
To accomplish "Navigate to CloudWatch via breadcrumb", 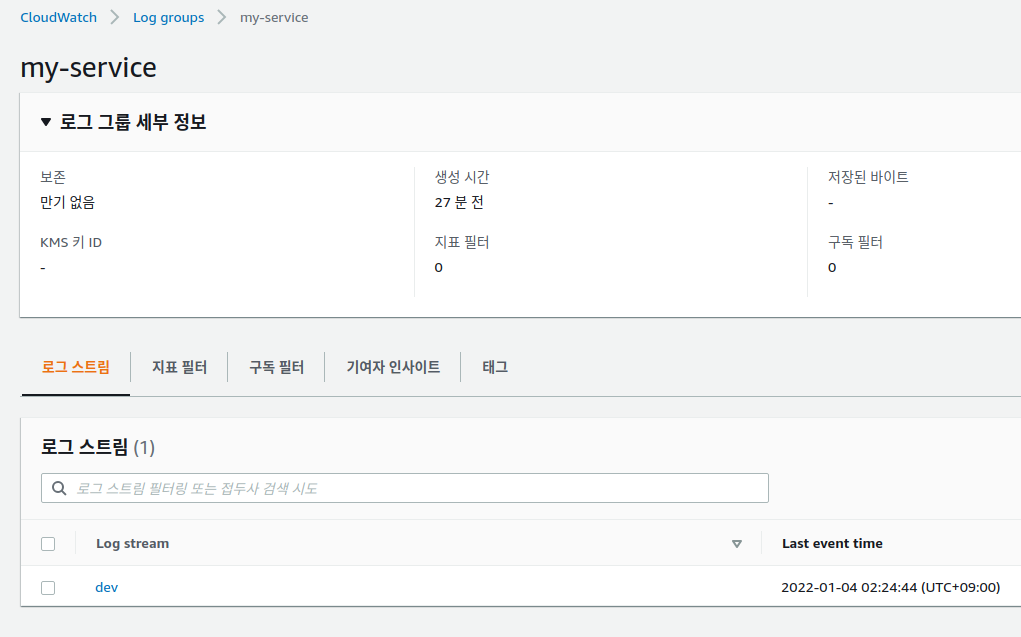I will point(58,16).
